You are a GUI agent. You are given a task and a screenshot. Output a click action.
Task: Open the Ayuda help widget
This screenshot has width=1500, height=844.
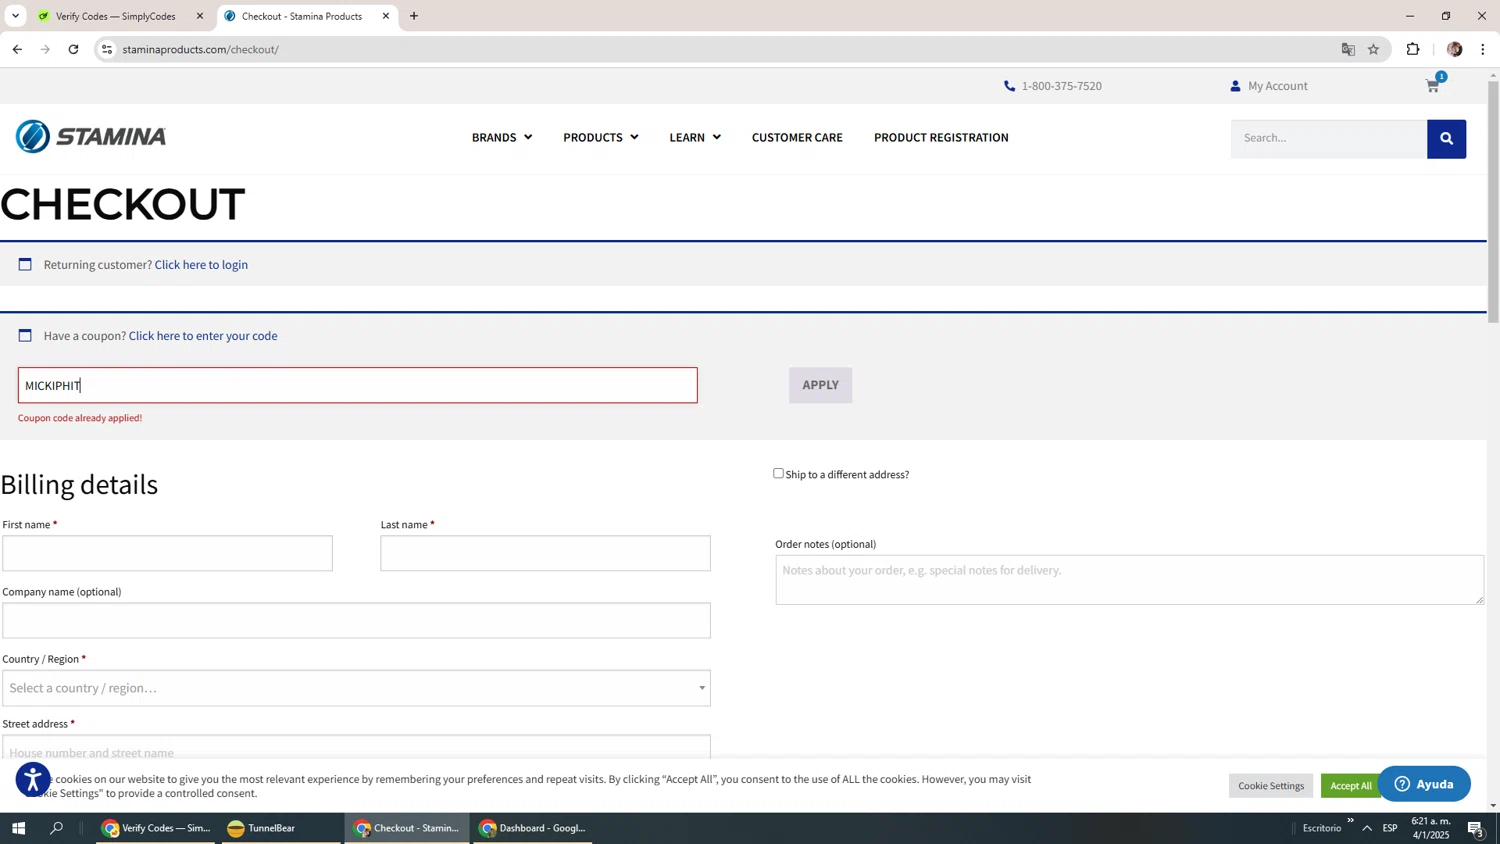click(1424, 784)
